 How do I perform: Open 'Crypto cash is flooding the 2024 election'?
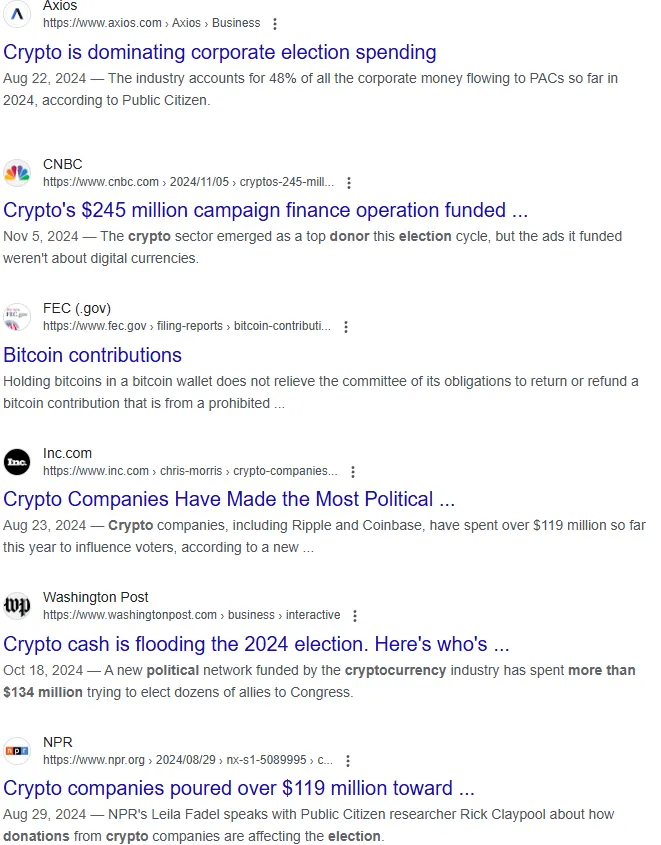tap(256, 644)
